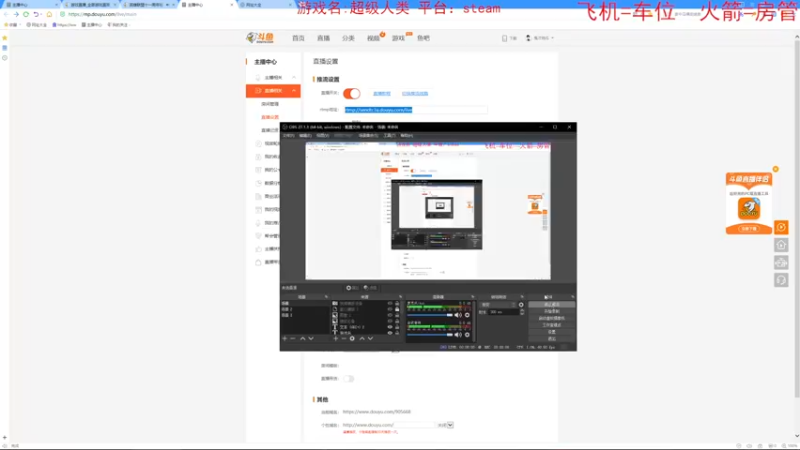800x450 pixels.
Task: Remove source with the minus in OBS Sources panel
Action: 344,338
